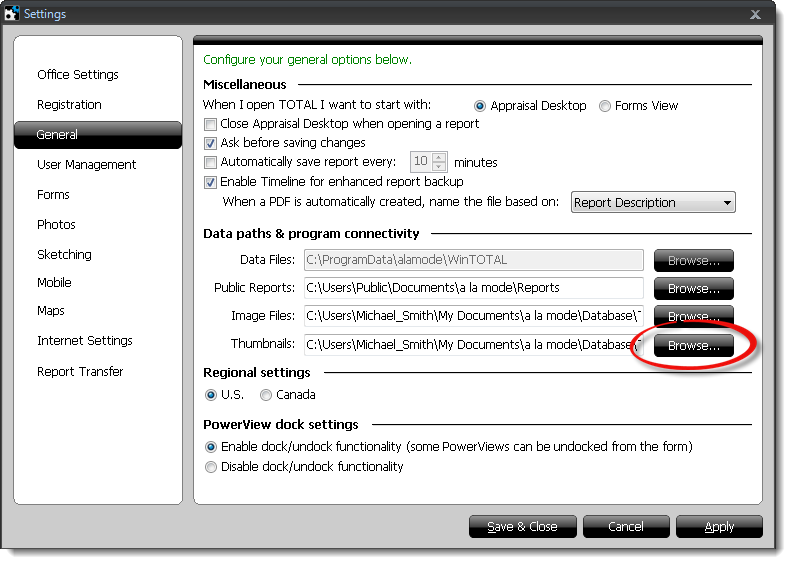The width and height of the screenshot is (791, 564).
Task: Click the Regional settings heading
Action: pyautogui.click(x=257, y=373)
